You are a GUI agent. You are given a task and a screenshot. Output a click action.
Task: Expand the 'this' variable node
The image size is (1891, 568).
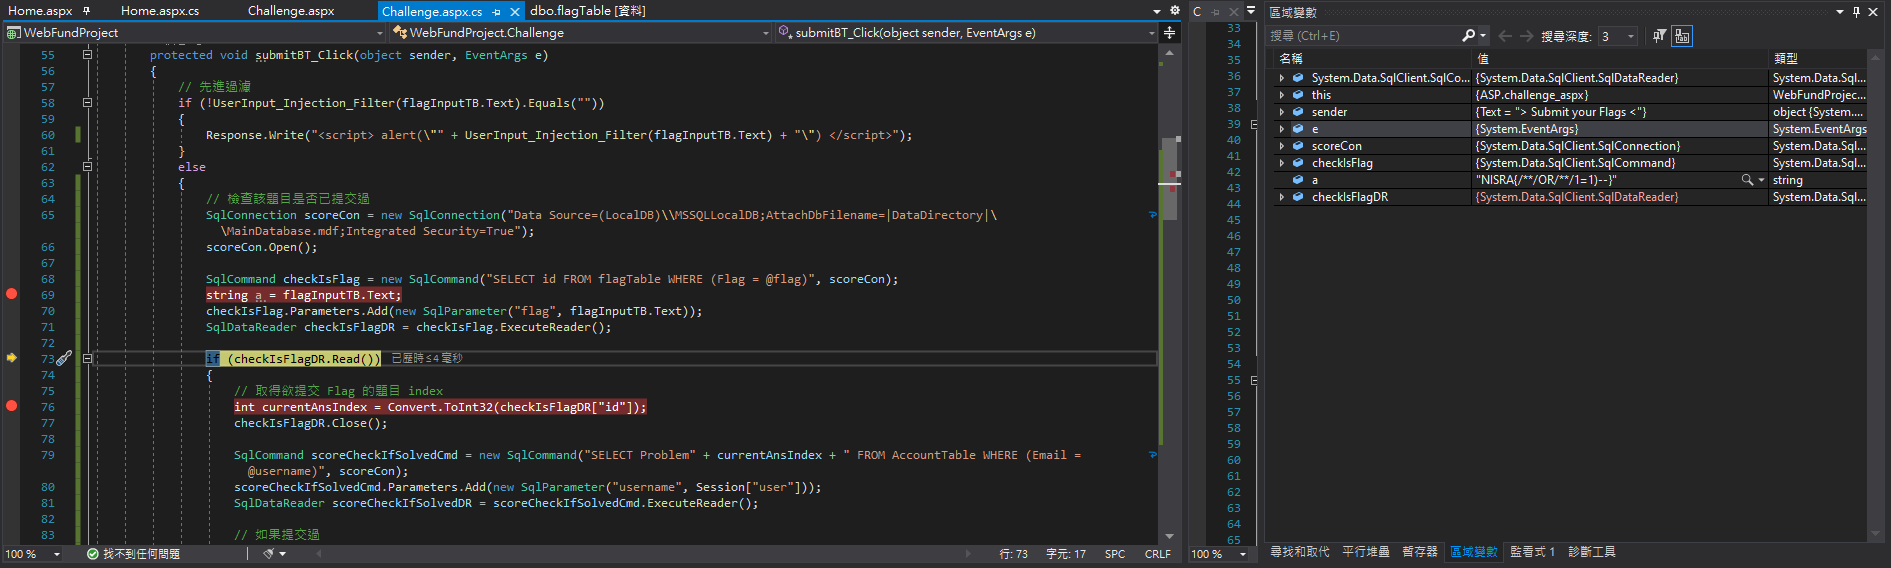[1282, 95]
